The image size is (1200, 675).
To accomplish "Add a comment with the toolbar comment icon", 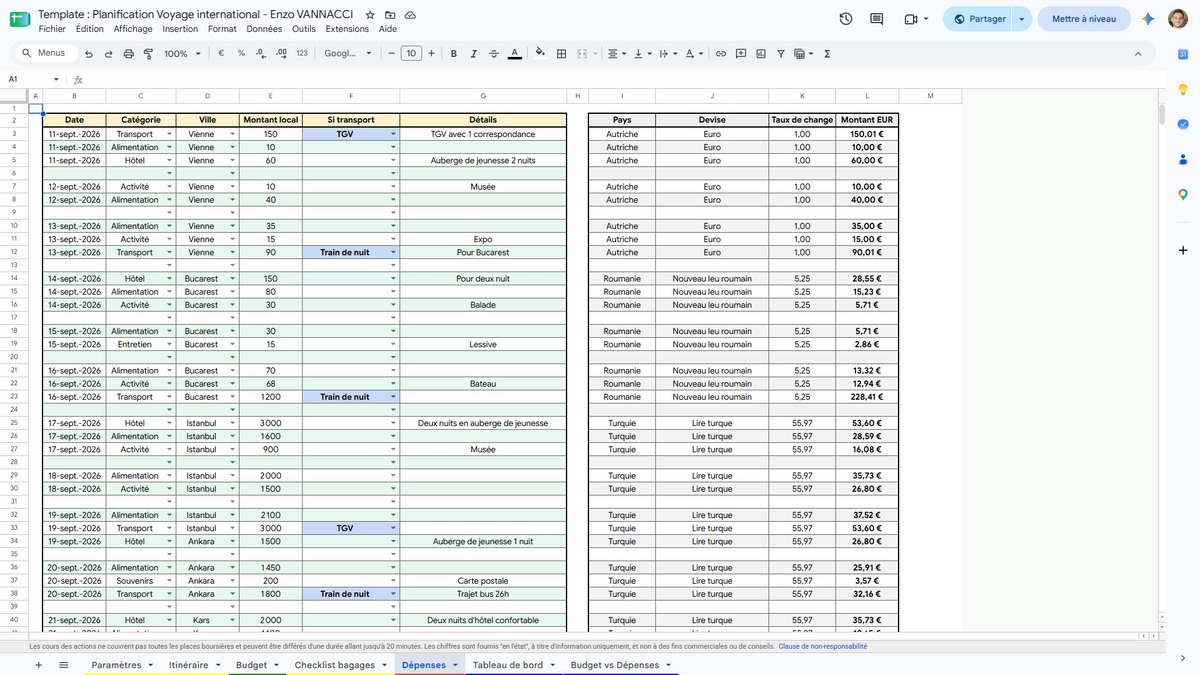I will (741, 54).
